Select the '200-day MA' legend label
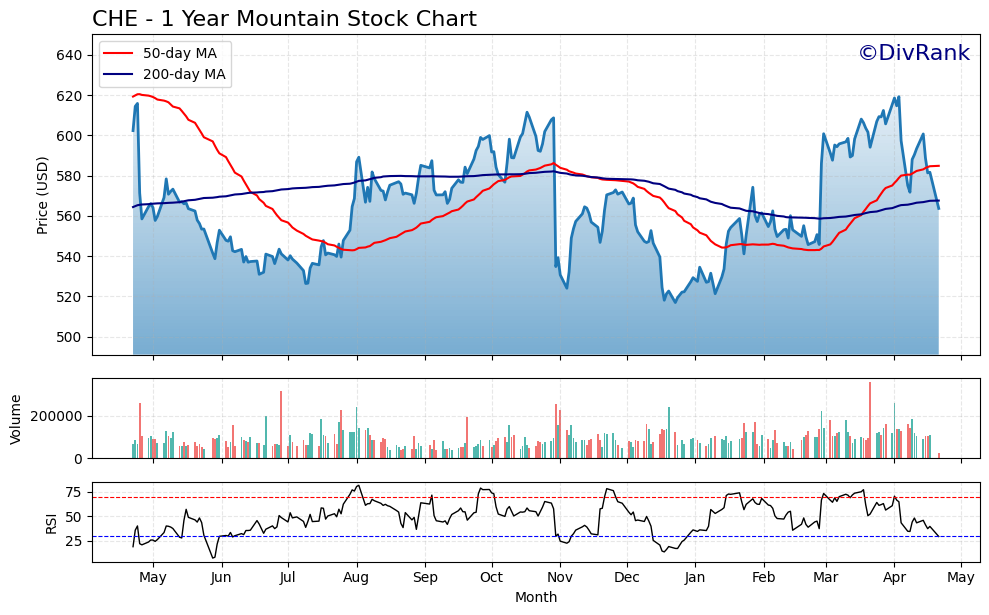 (184, 74)
